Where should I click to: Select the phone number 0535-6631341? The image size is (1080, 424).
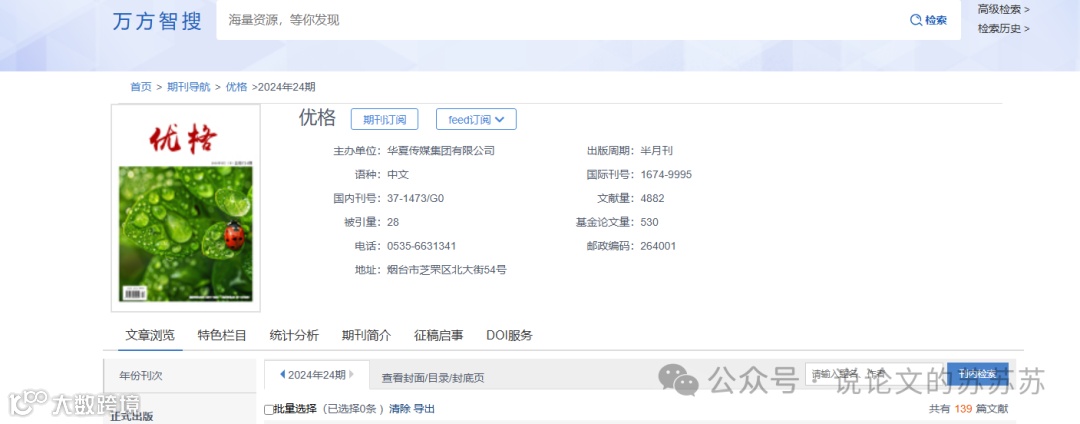point(422,246)
